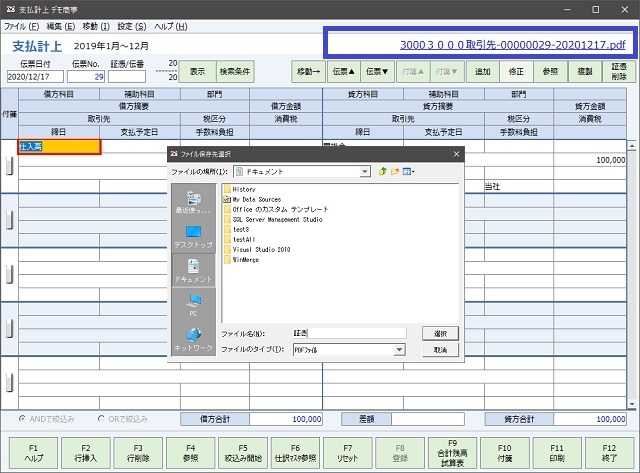The height and width of the screenshot is (473, 640).
Task: Click the 参照 toolbar button
Action: [x=550, y=71]
